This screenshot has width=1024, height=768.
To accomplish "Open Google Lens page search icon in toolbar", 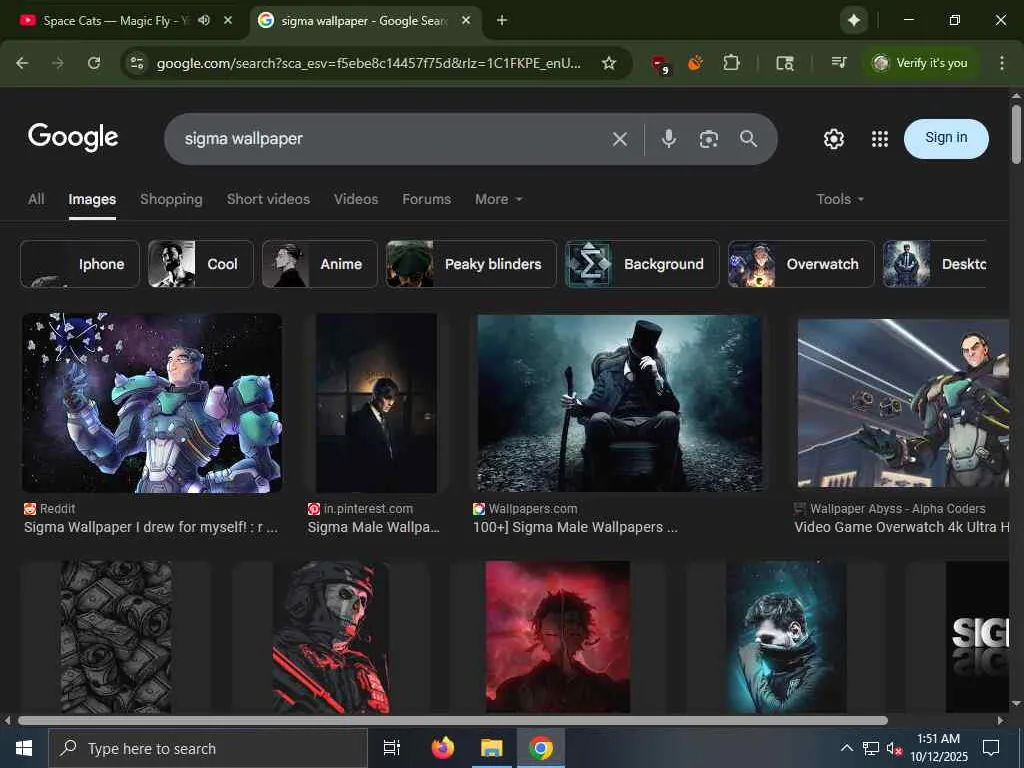I will pyautogui.click(x=784, y=63).
